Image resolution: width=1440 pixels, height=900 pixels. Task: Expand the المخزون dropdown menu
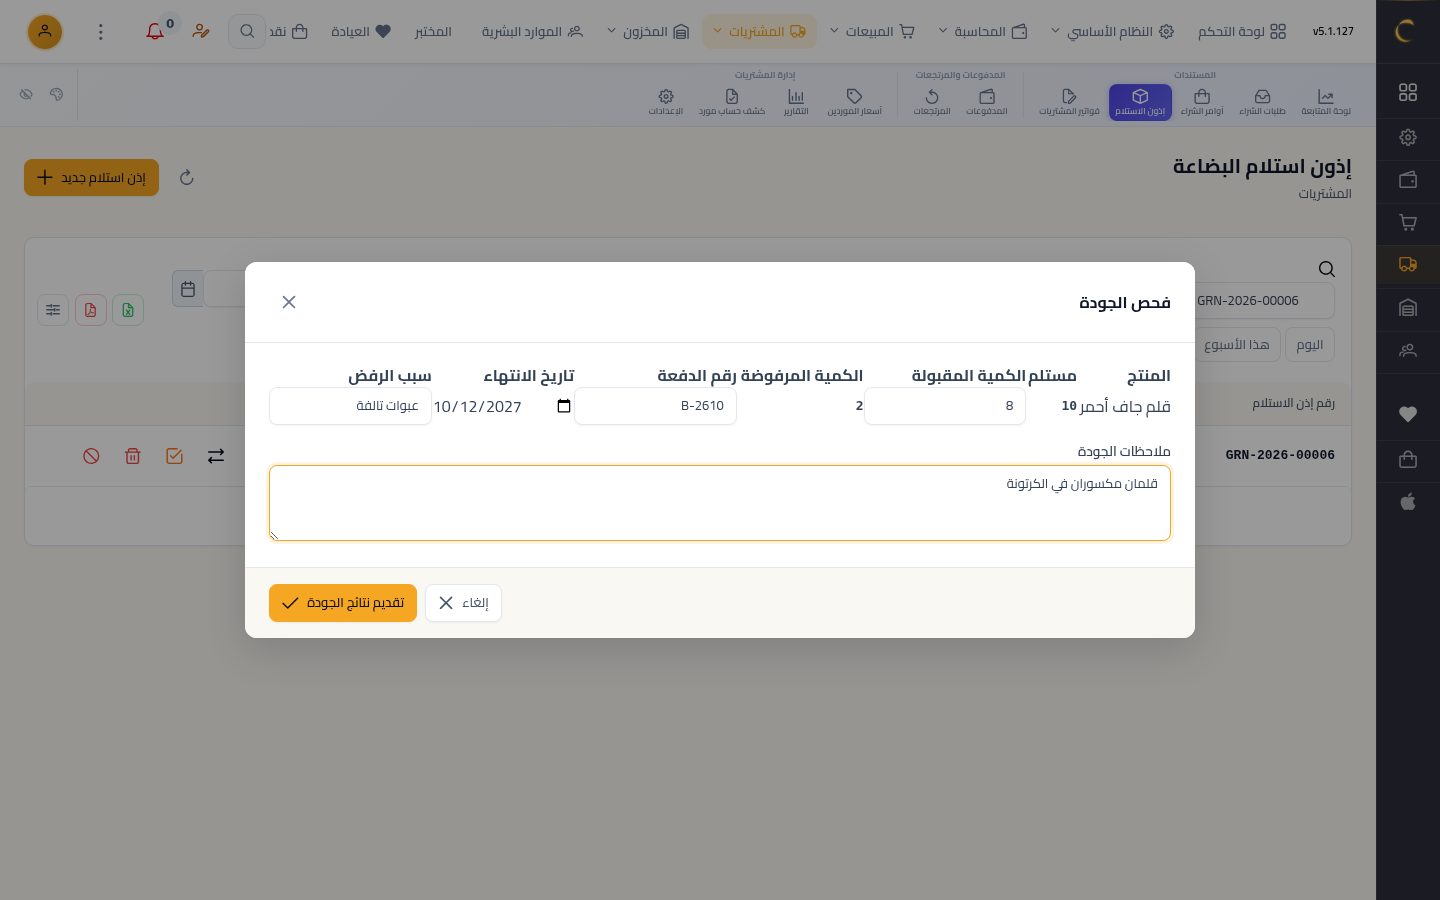[x=648, y=32]
